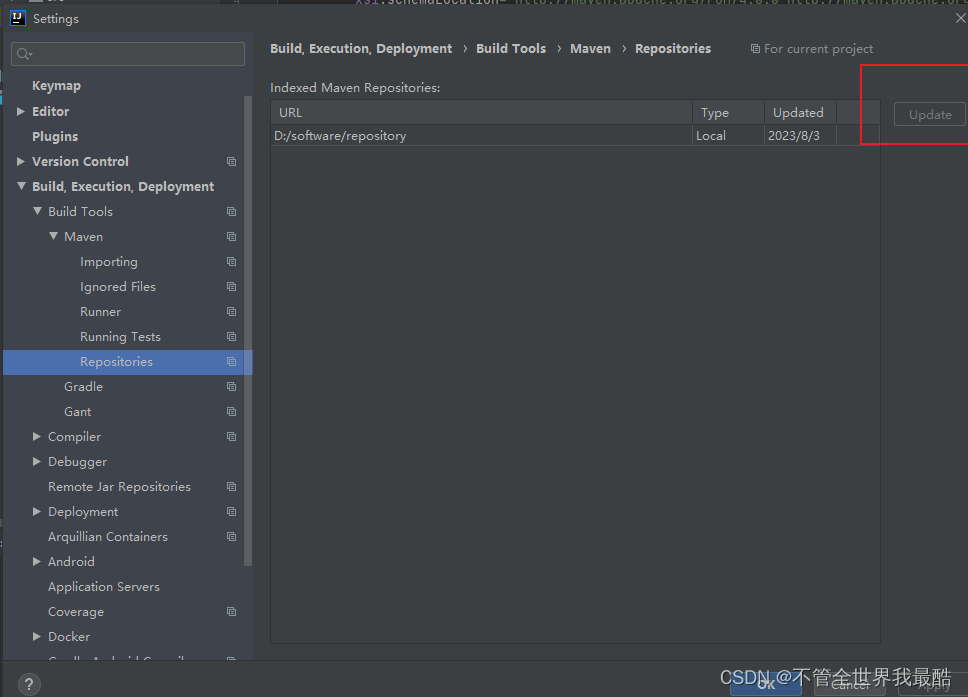Click the For current project icon
The image size is (968, 697).
pyautogui.click(x=755, y=48)
